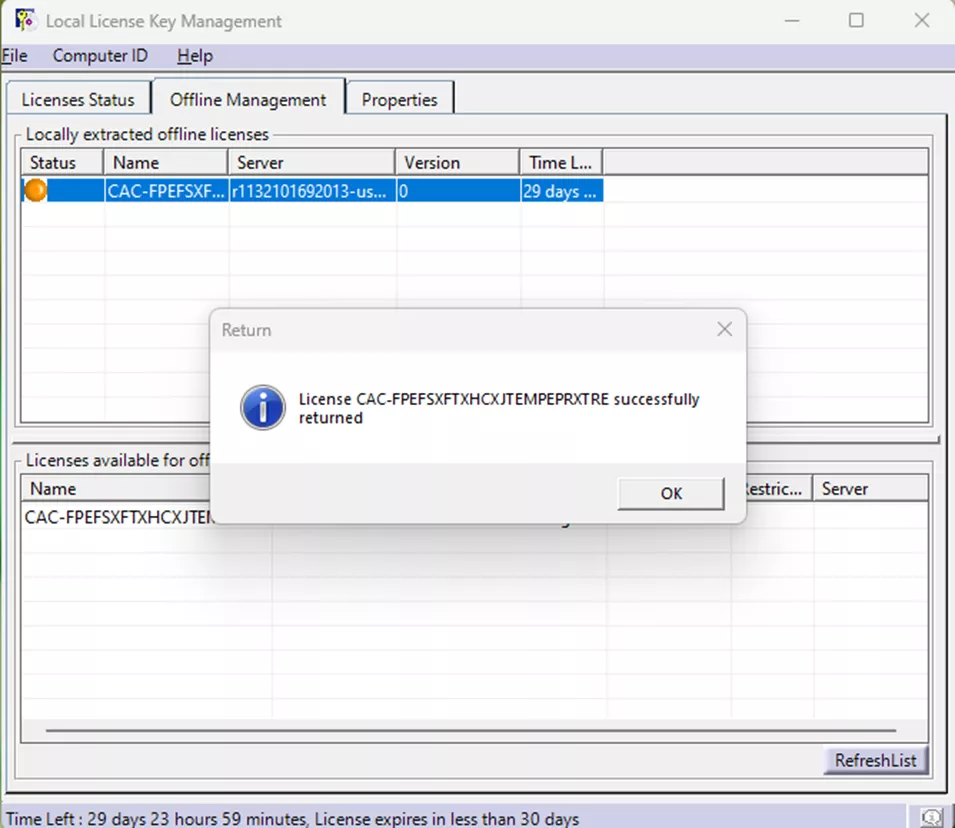Switch to the Licenses Status tab
955x828 pixels.
tap(78, 99)
